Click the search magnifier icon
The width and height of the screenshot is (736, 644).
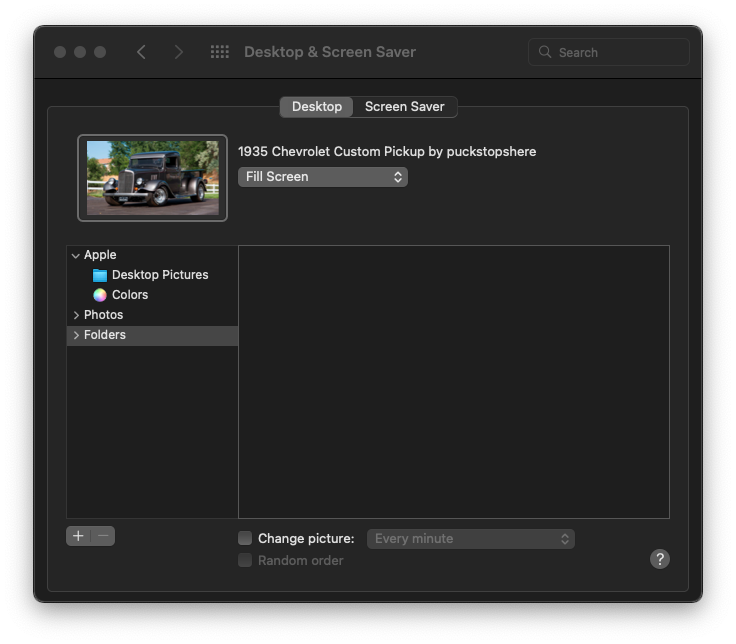[x=544, y=52]
